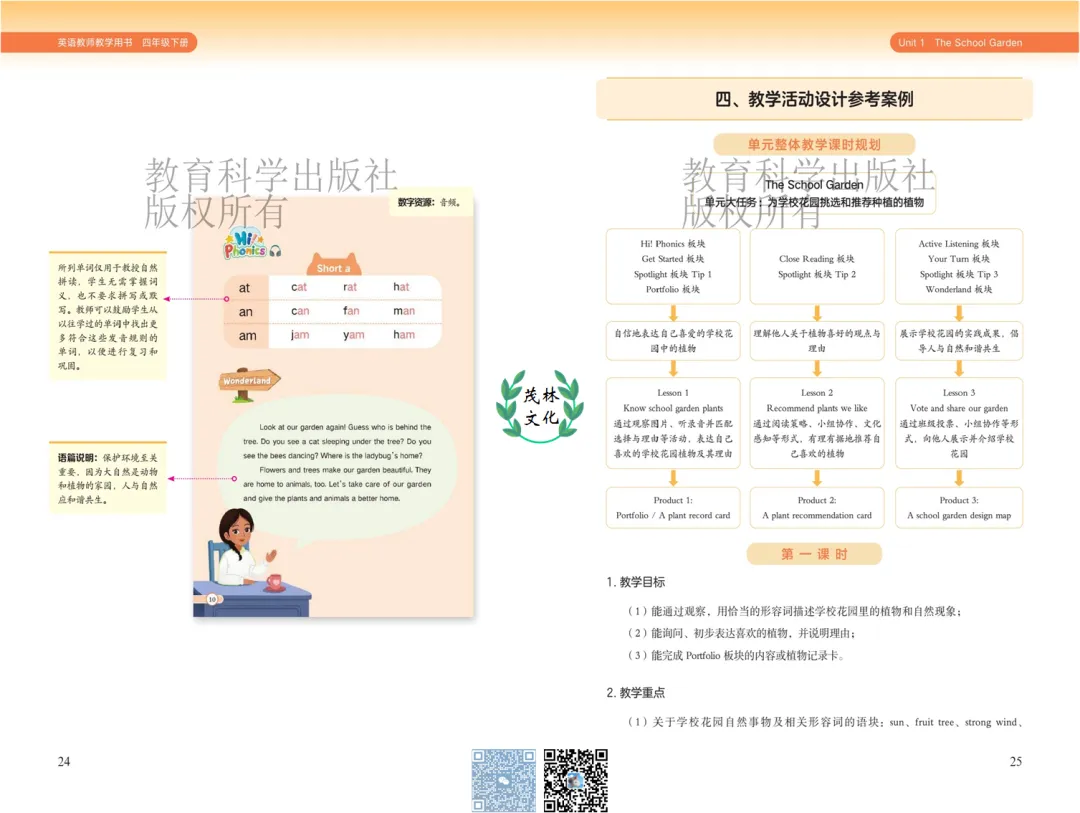The height and width of the screenshot is (813, 1080).
Task: Click the Hi! Phonics logo
Action: pos(245,244)
